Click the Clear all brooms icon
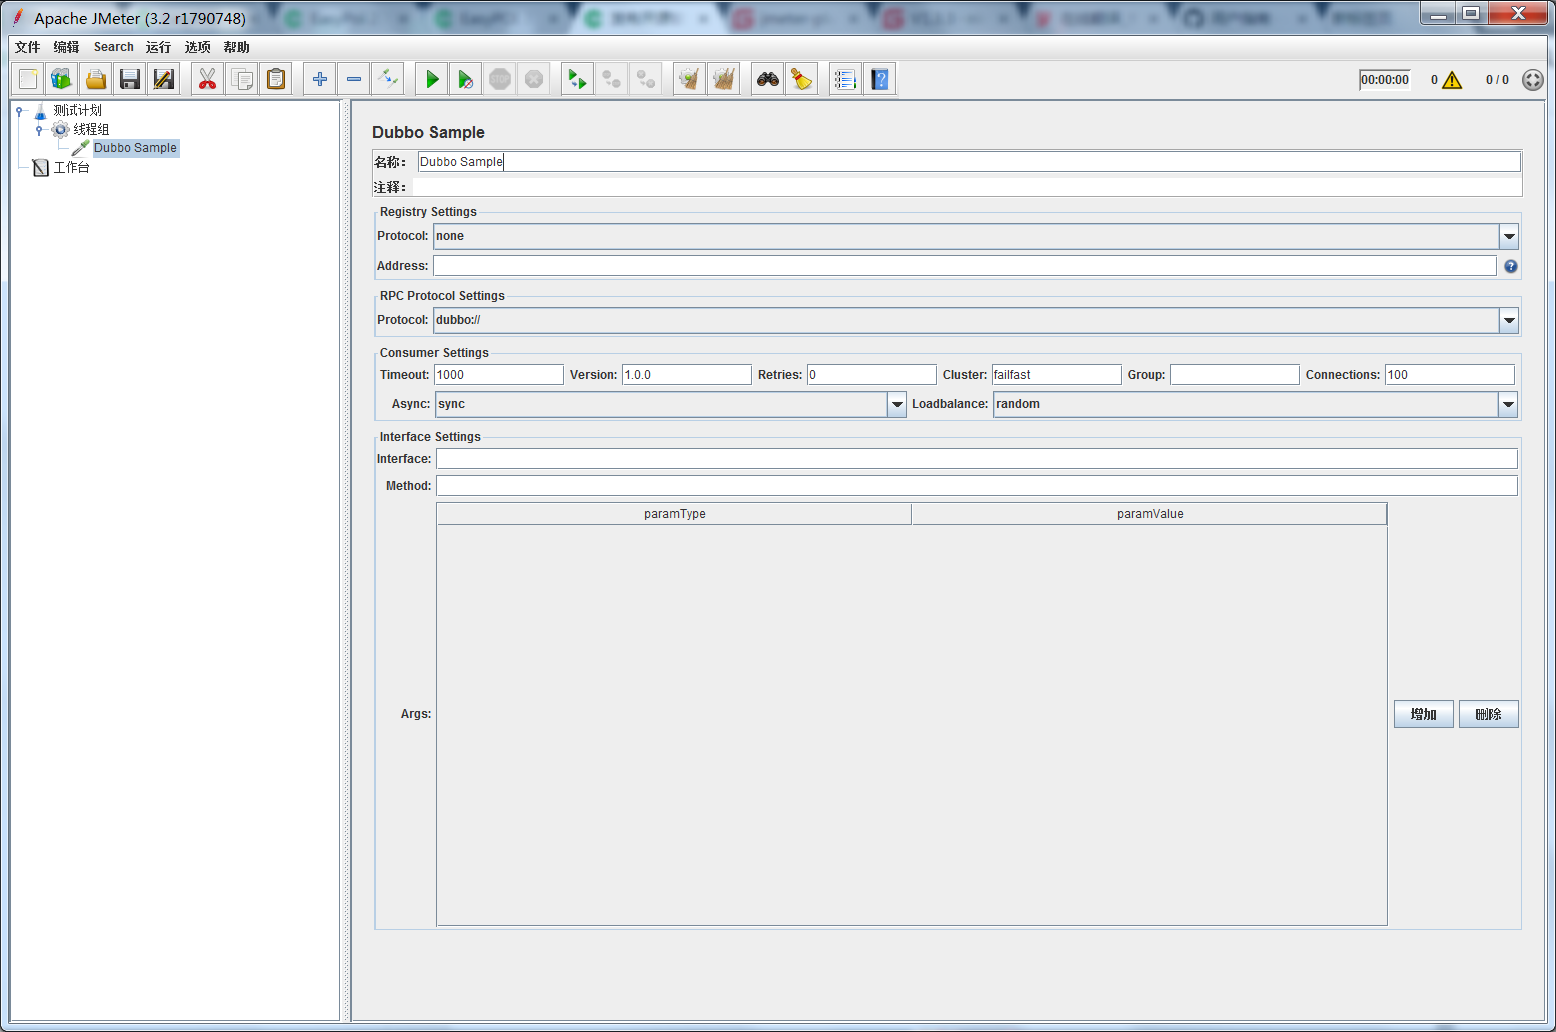The height and width of the screenshot is (1032, 1556). [723, 79]
